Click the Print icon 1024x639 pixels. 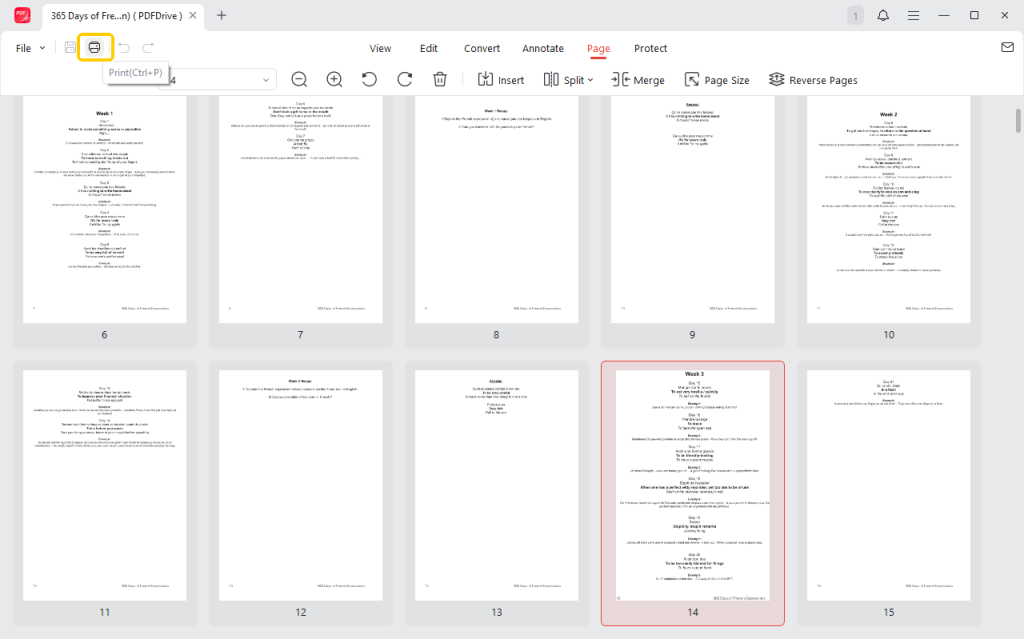(x=95, y=47)
